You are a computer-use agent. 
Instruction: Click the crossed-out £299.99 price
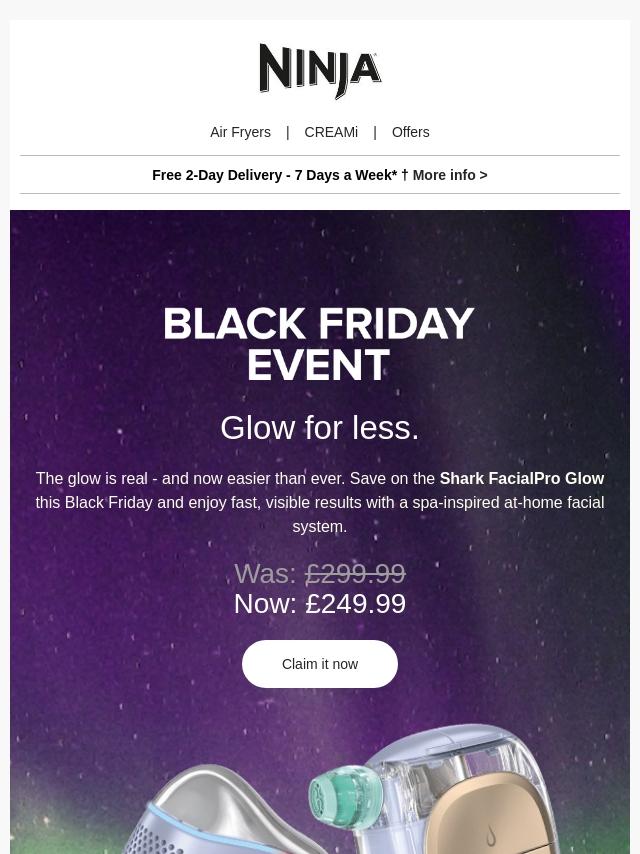point(355,574)
